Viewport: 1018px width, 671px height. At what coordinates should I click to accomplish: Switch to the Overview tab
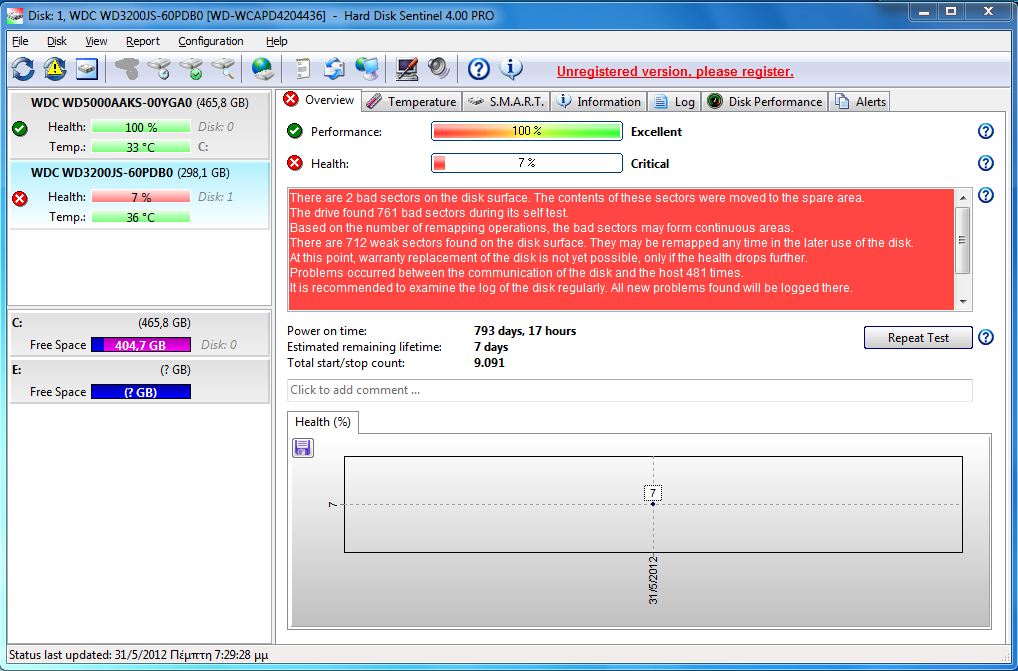tap(320, 100)
